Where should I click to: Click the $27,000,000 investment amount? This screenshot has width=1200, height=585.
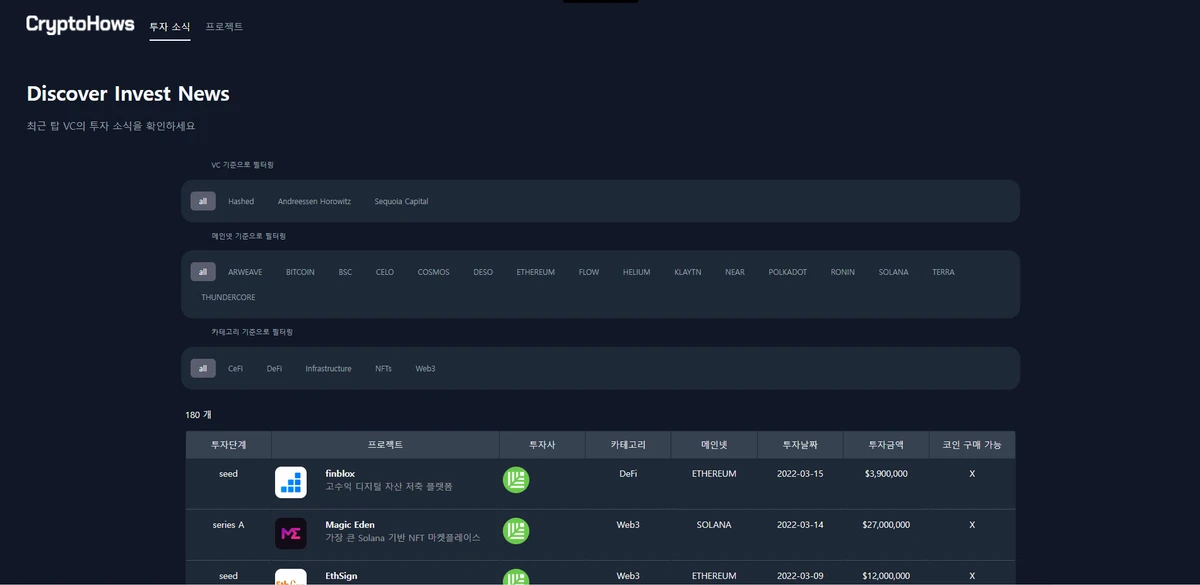[x=886, y=525]
